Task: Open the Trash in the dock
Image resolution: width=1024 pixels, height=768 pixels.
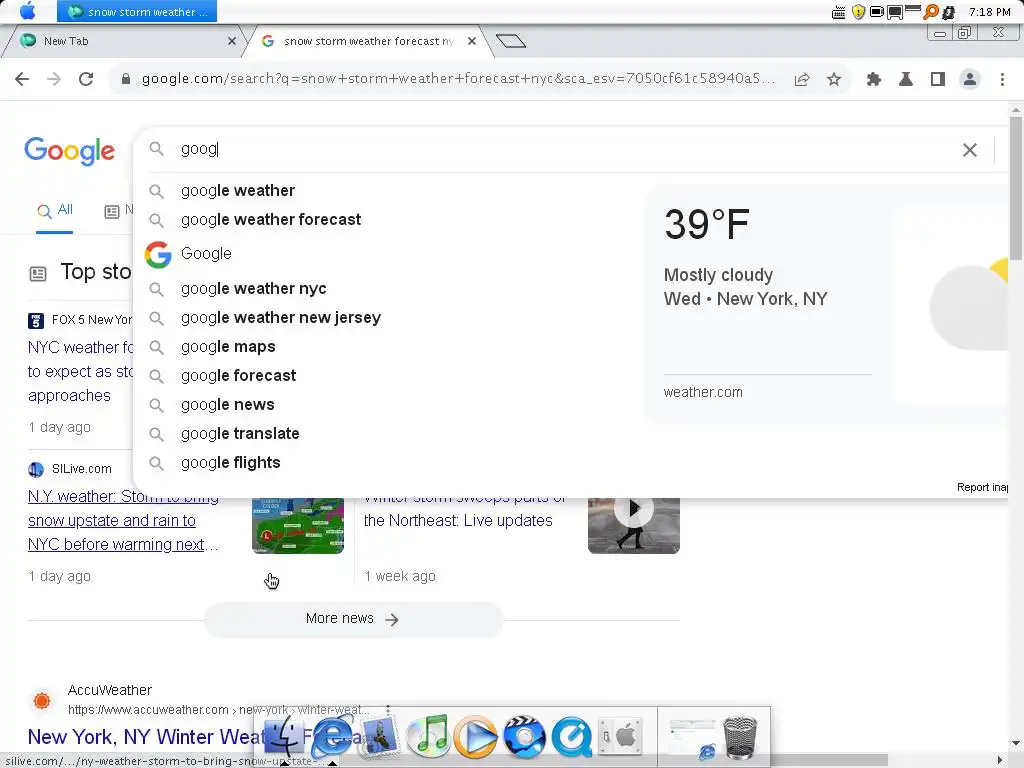Action: pos(741,738)
